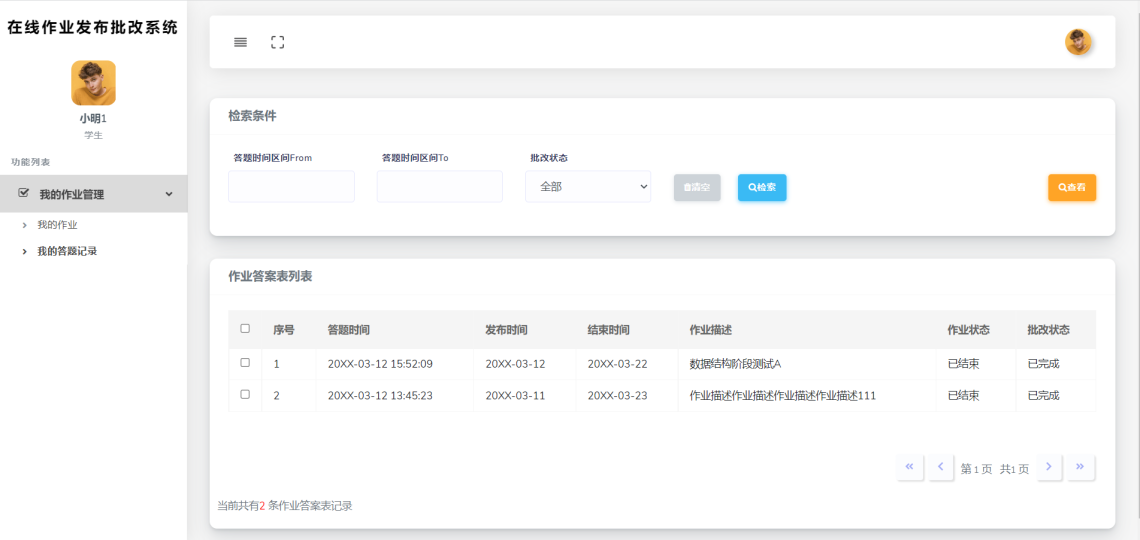Click the arrow before 我的作业
The width and height of the screenshot is (1140, 540).
[25, 225]
